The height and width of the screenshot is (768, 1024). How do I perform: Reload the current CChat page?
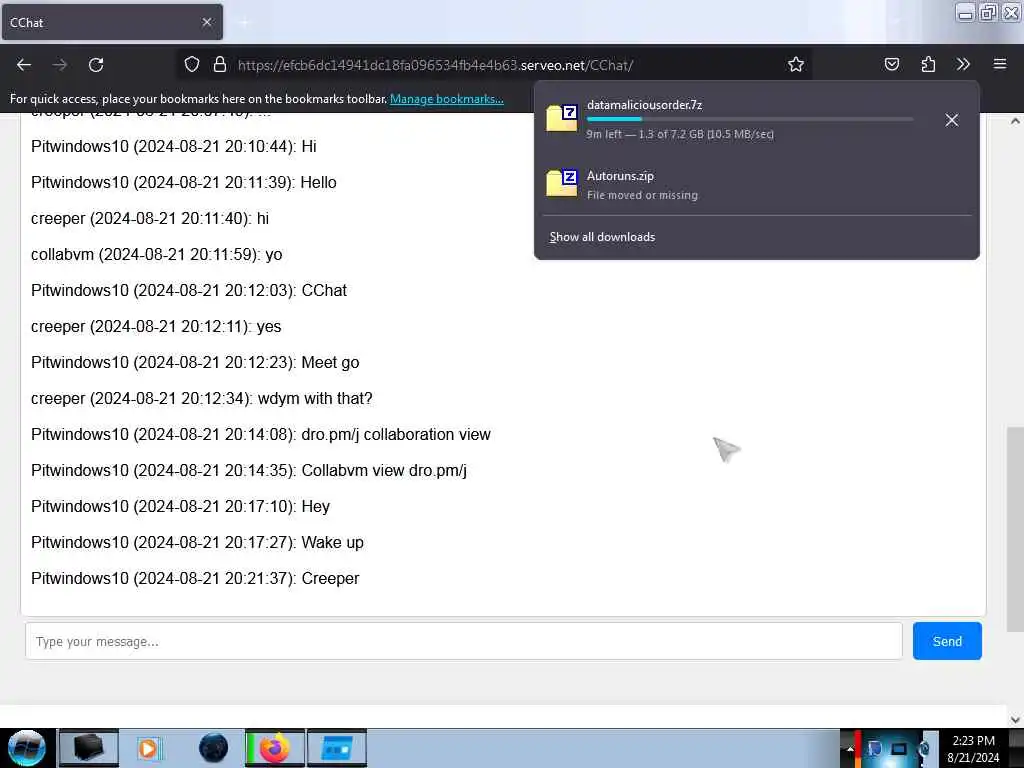(96, 65)
